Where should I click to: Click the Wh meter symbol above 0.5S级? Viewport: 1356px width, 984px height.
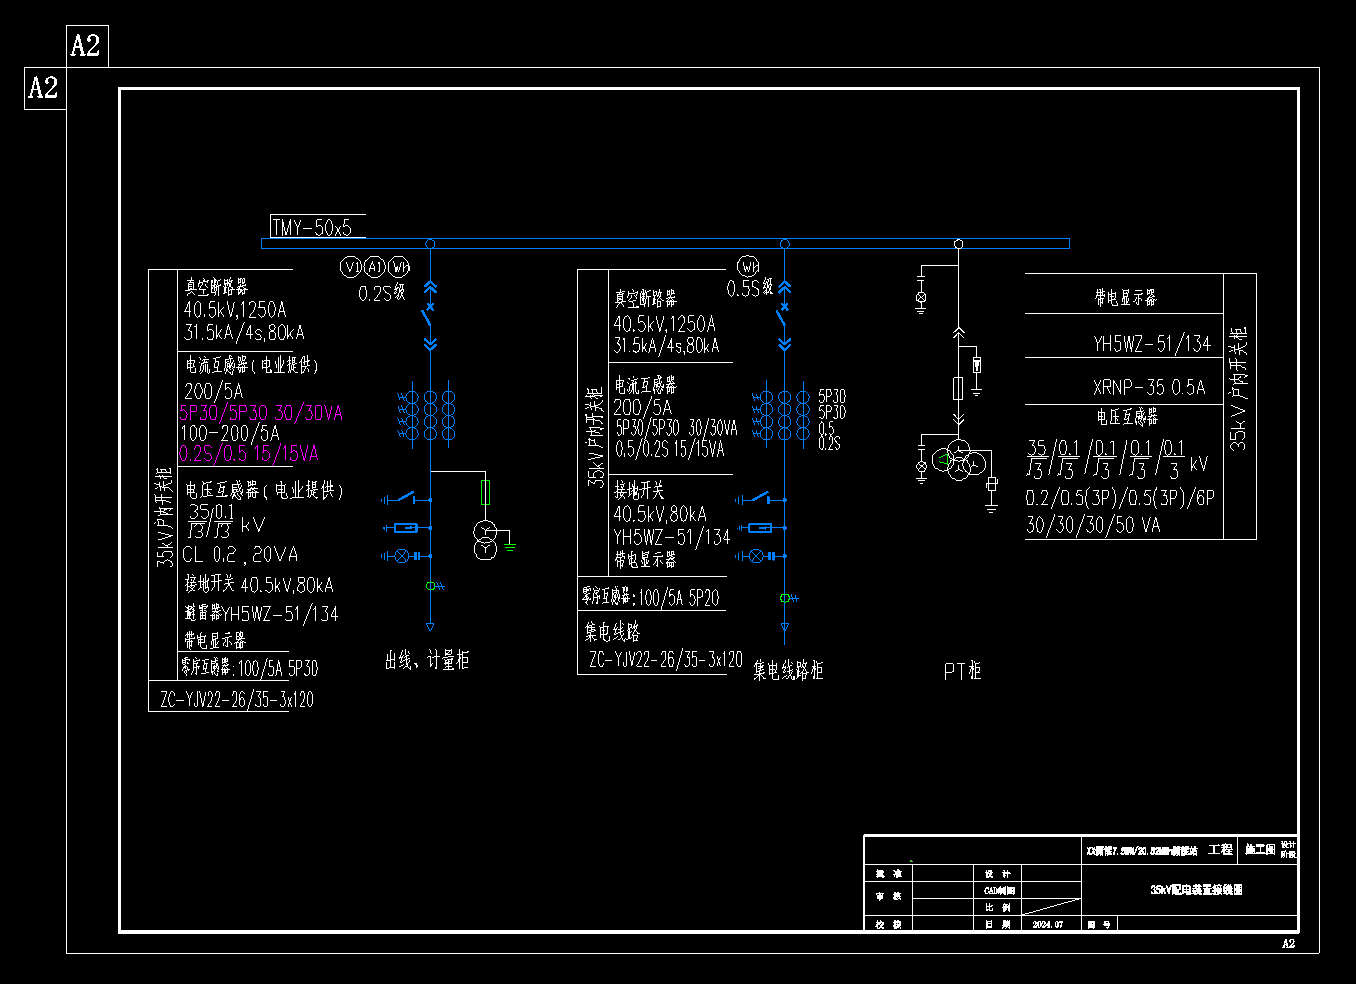[748, 266]
